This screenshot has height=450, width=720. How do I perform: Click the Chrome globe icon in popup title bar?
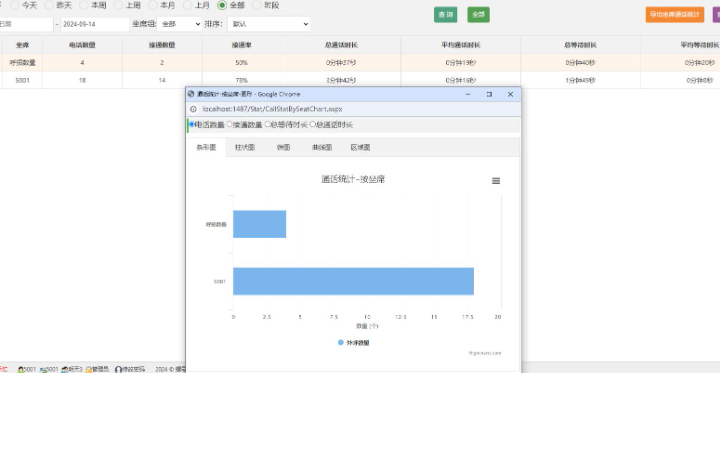(x=191, y=94)
